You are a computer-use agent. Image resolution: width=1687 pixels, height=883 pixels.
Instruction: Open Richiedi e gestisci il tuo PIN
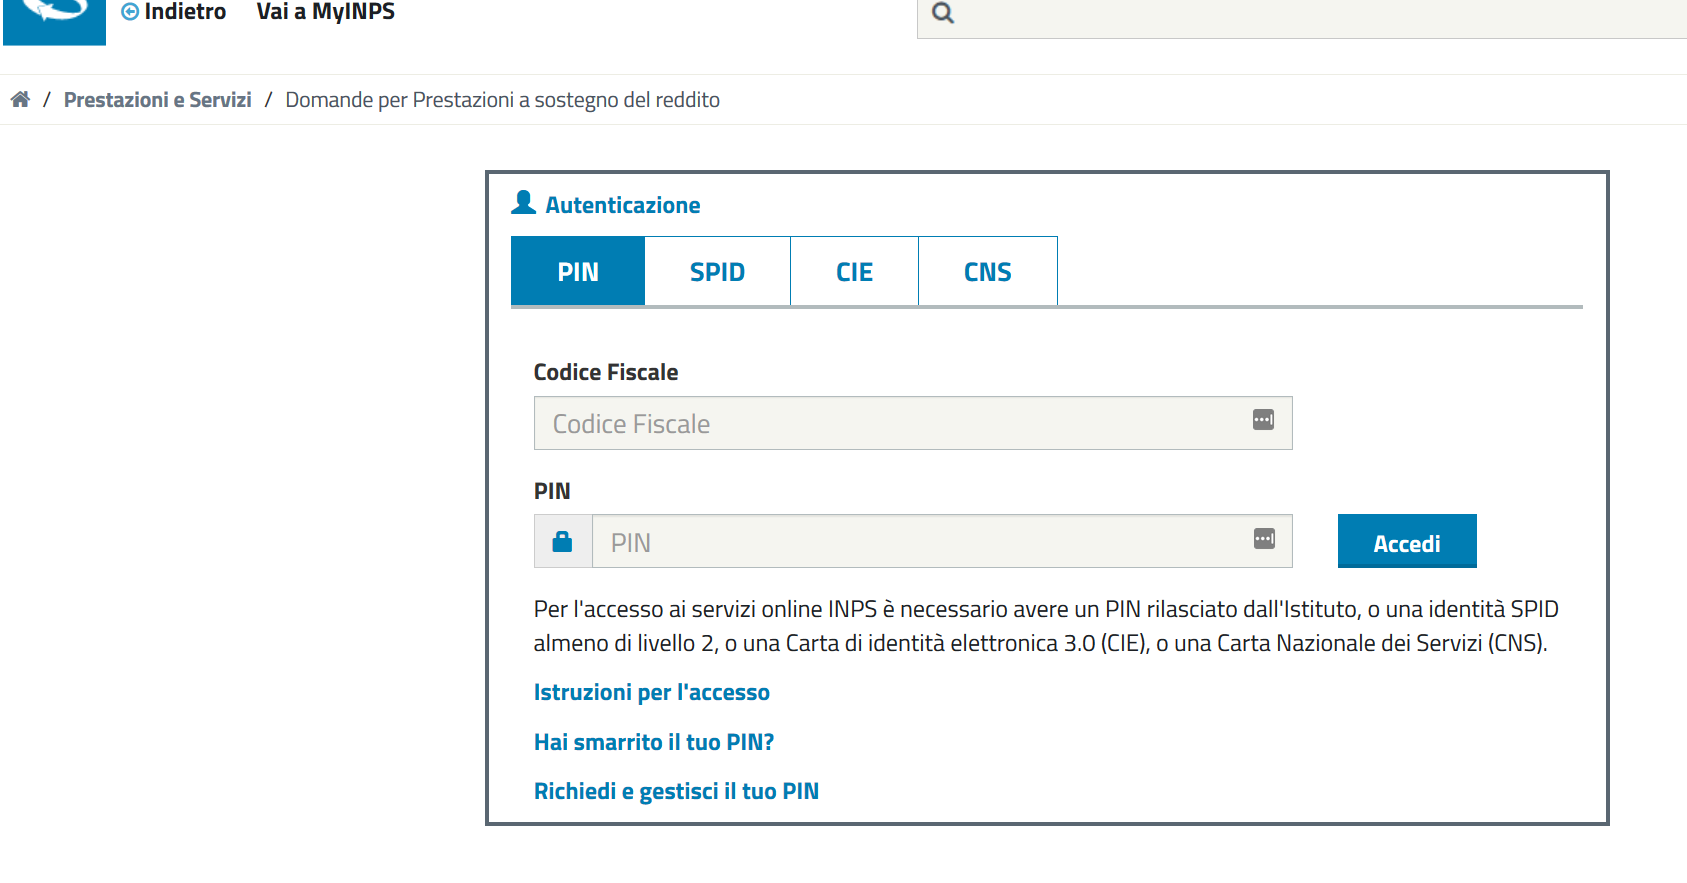pyautogui.click(x=676, y=791)
